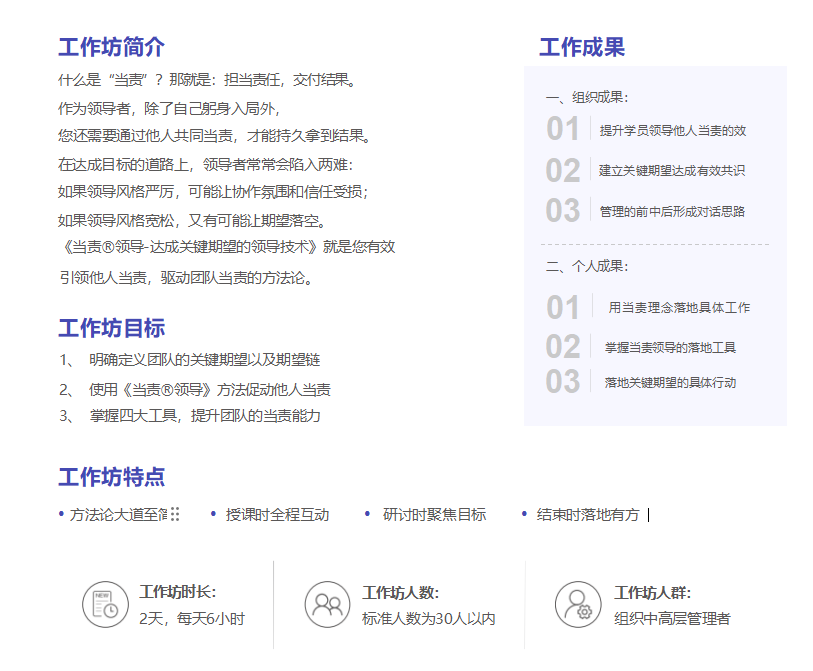
Task: Click the 01 number next to 用当责理念落地具体工作
Action: [x=563, y=307]
